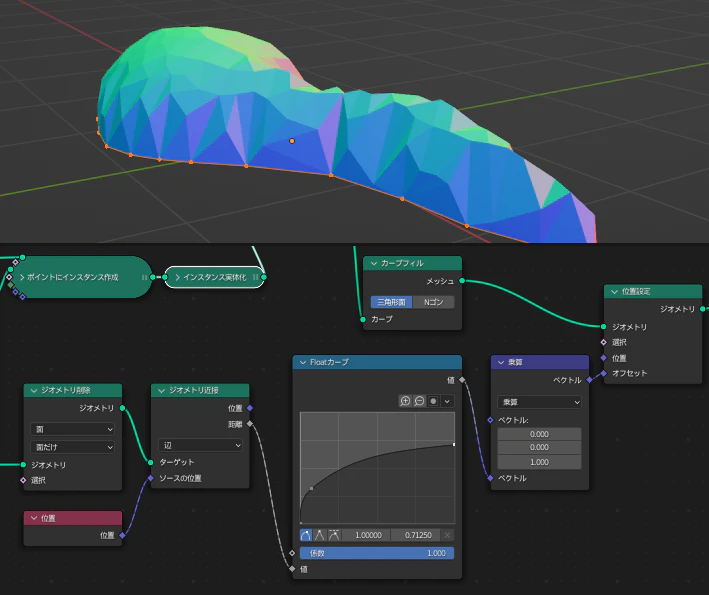Click the Float curve zoom in icon

(x=405, y=401)
